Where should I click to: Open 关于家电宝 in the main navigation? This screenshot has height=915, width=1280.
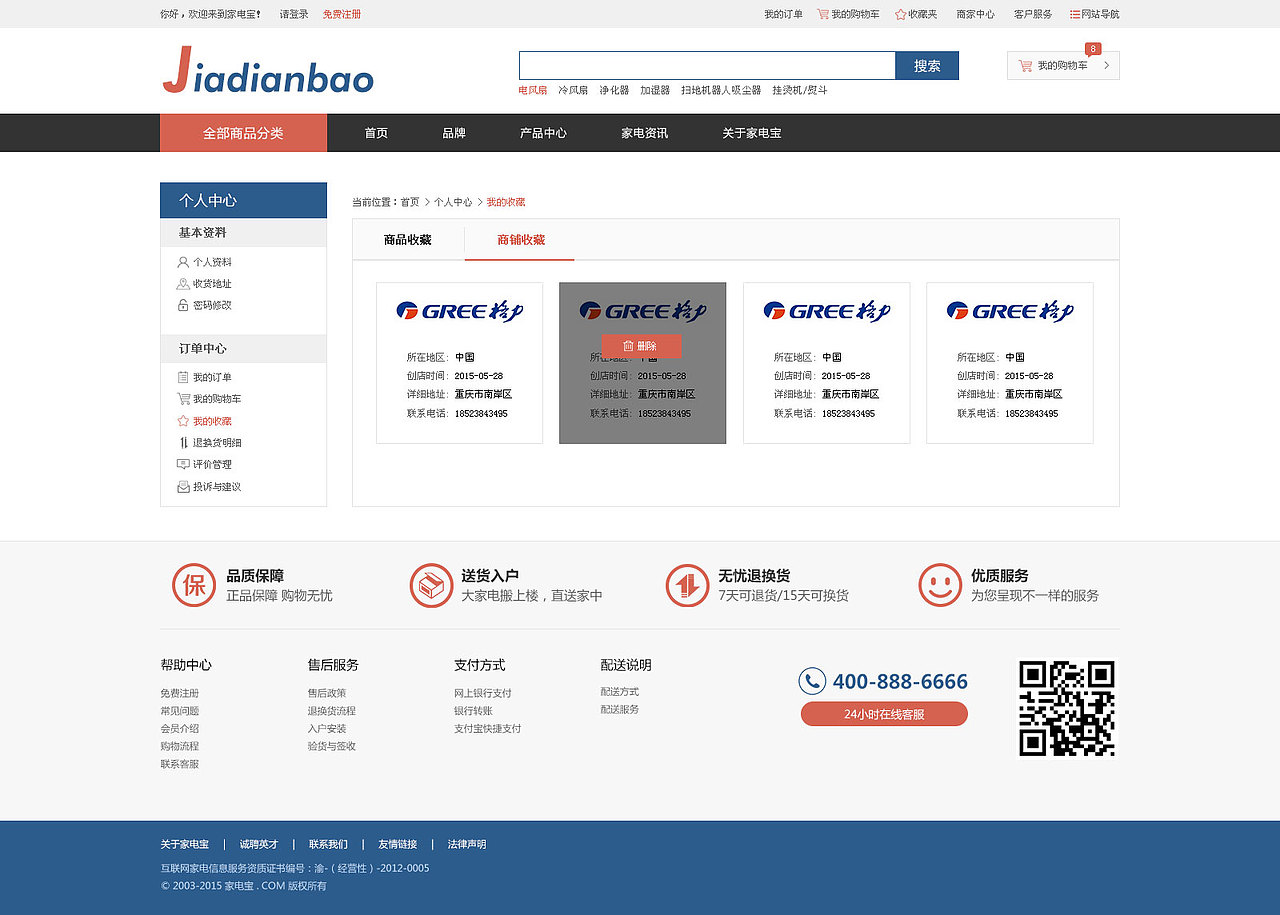(752, 133)
